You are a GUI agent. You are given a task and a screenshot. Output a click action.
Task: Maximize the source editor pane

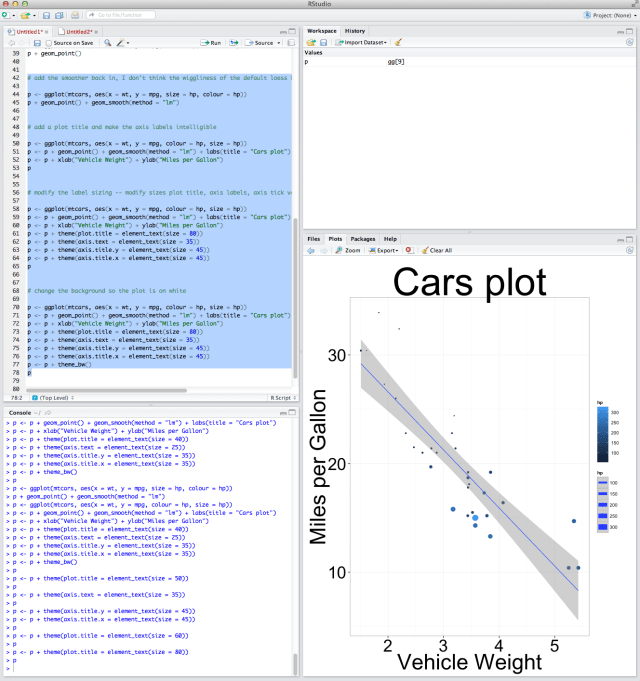coord(292,32)
